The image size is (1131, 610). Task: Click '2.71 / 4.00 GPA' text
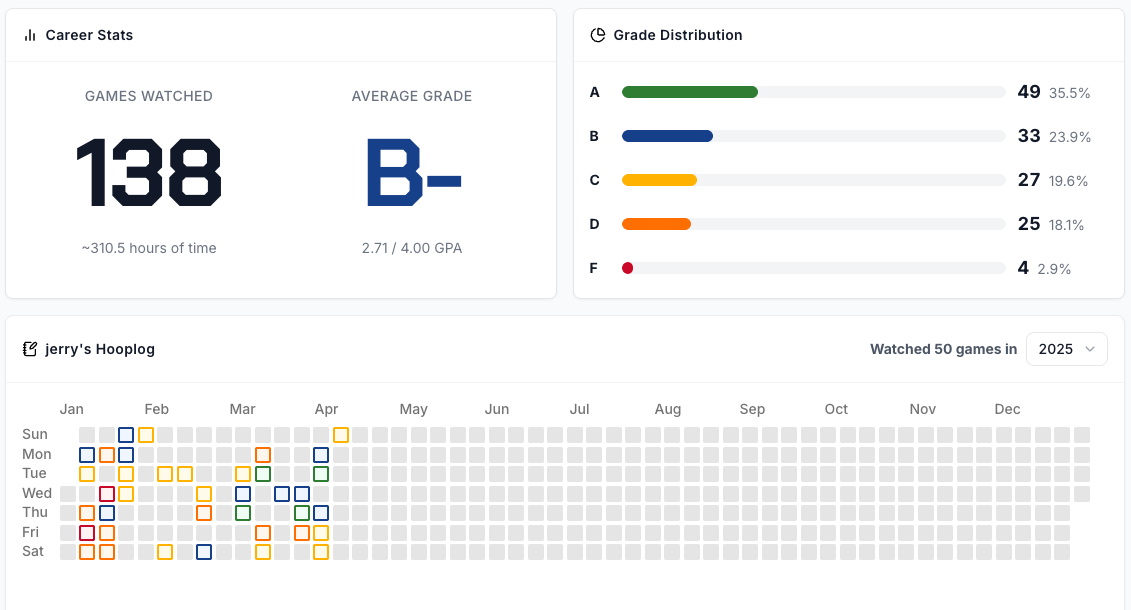pos(412,248)
